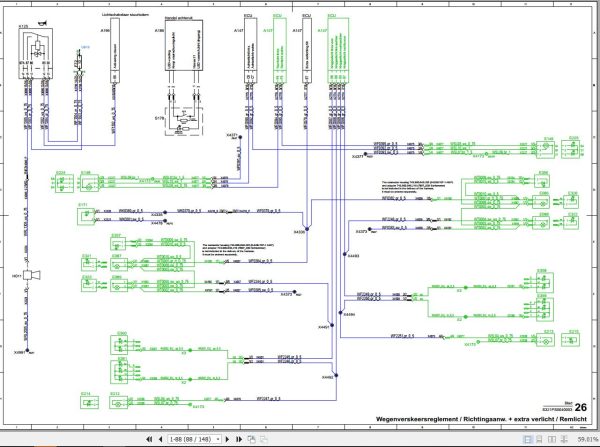Click the title Wegenverskeersreglement / Richtingaanw. + extra verlicht / Remlicht
Screen dimensions: 600x447
click(x=481, y=419)
